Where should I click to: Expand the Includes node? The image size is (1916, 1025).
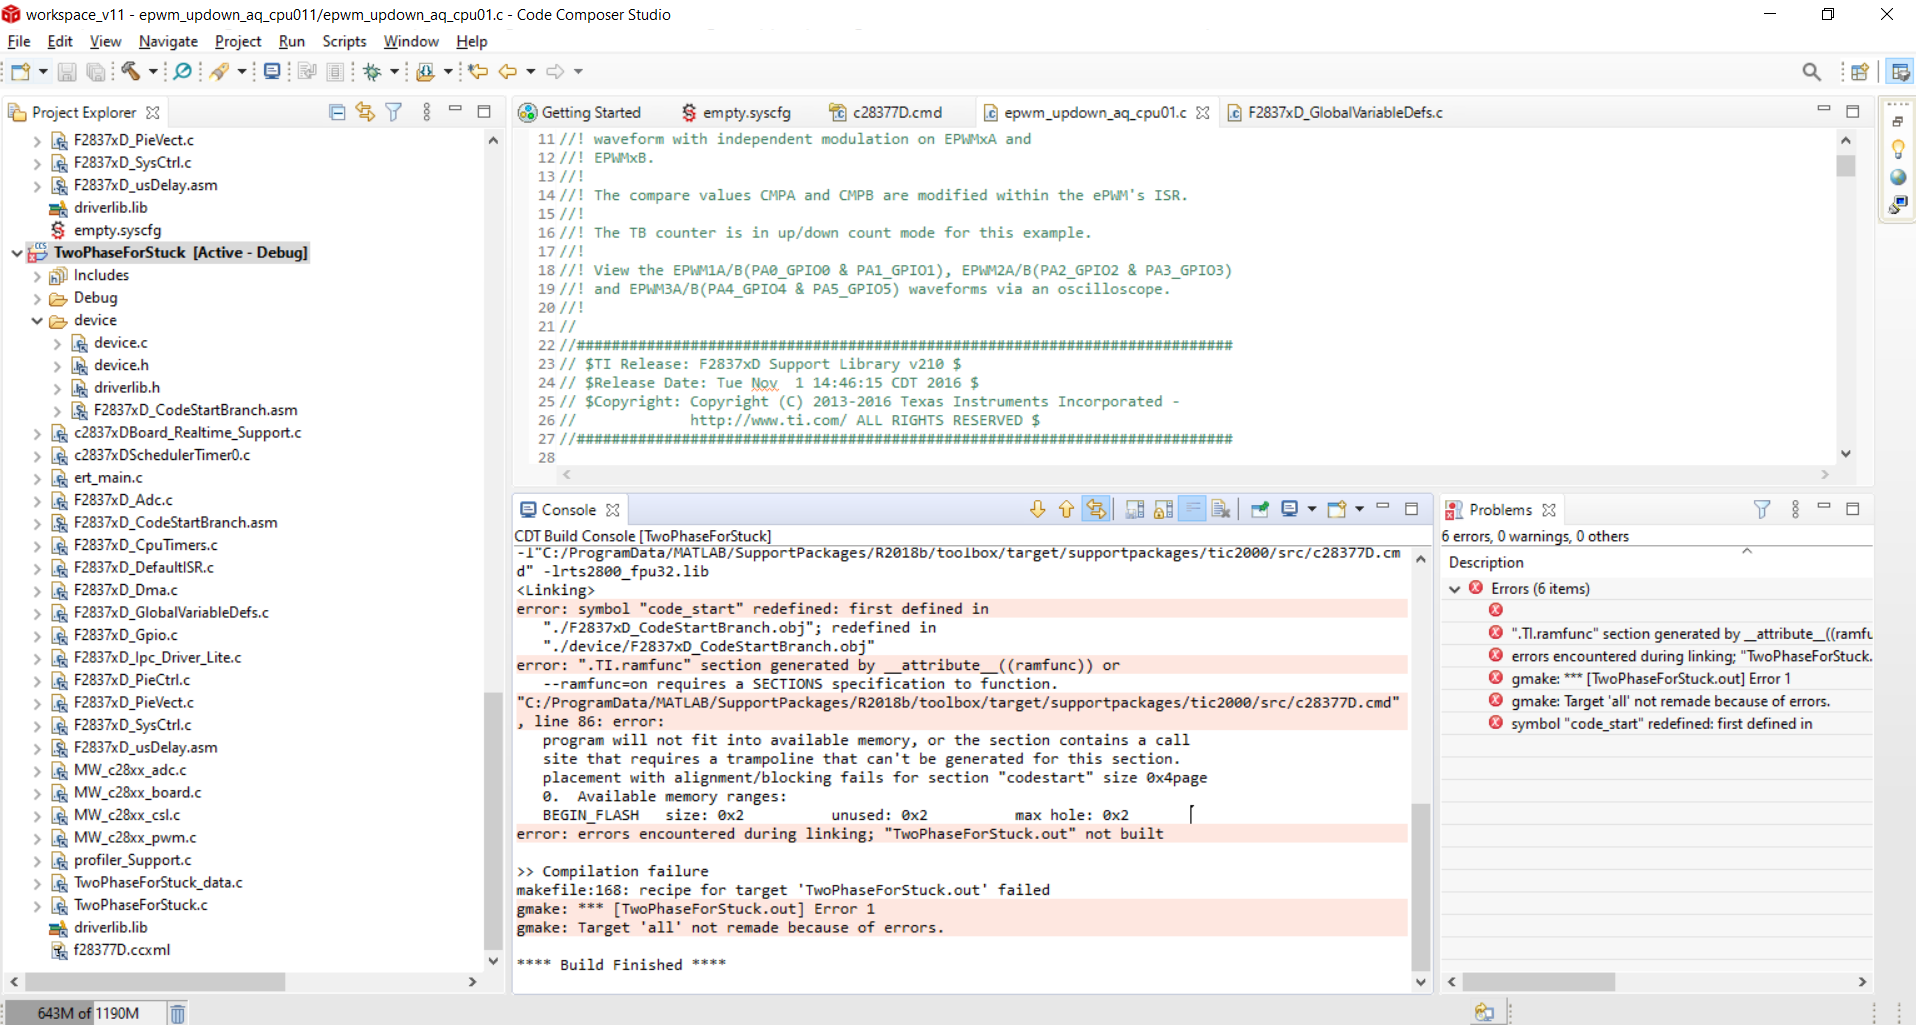[x=36, y=276]
